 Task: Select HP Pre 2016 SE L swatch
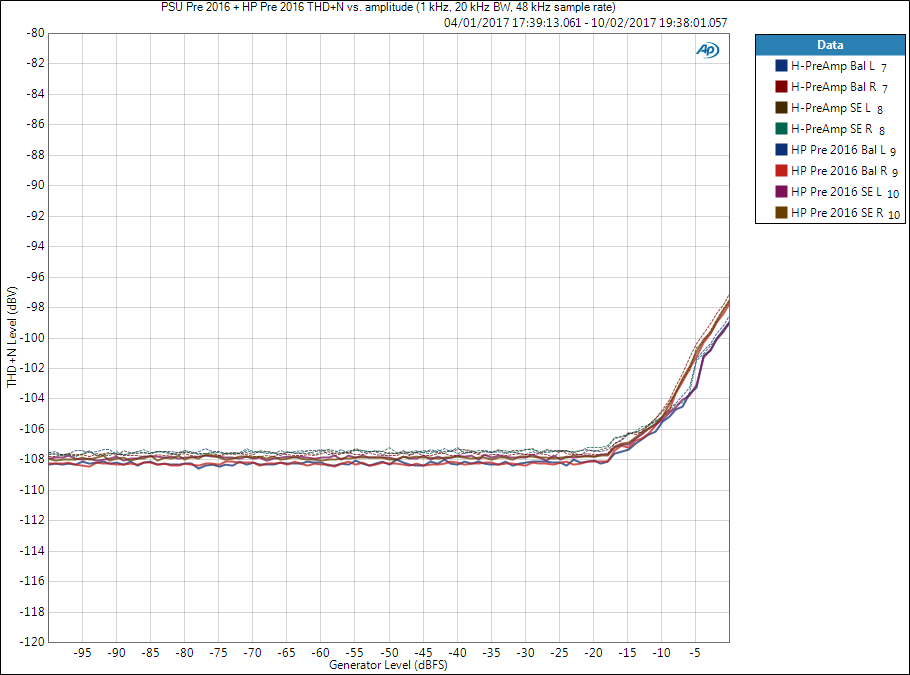tap(781, 192)
